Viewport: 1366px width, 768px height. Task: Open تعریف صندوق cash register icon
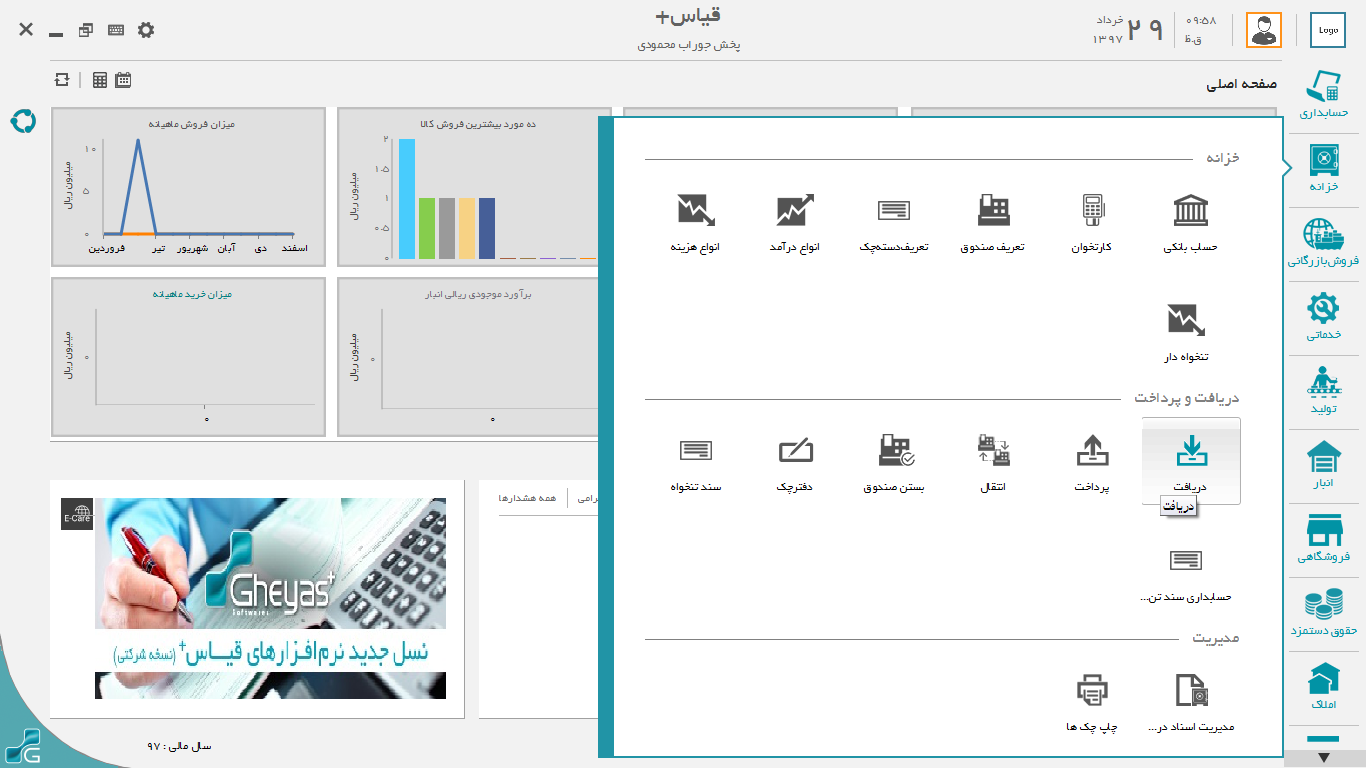(993, 222)
